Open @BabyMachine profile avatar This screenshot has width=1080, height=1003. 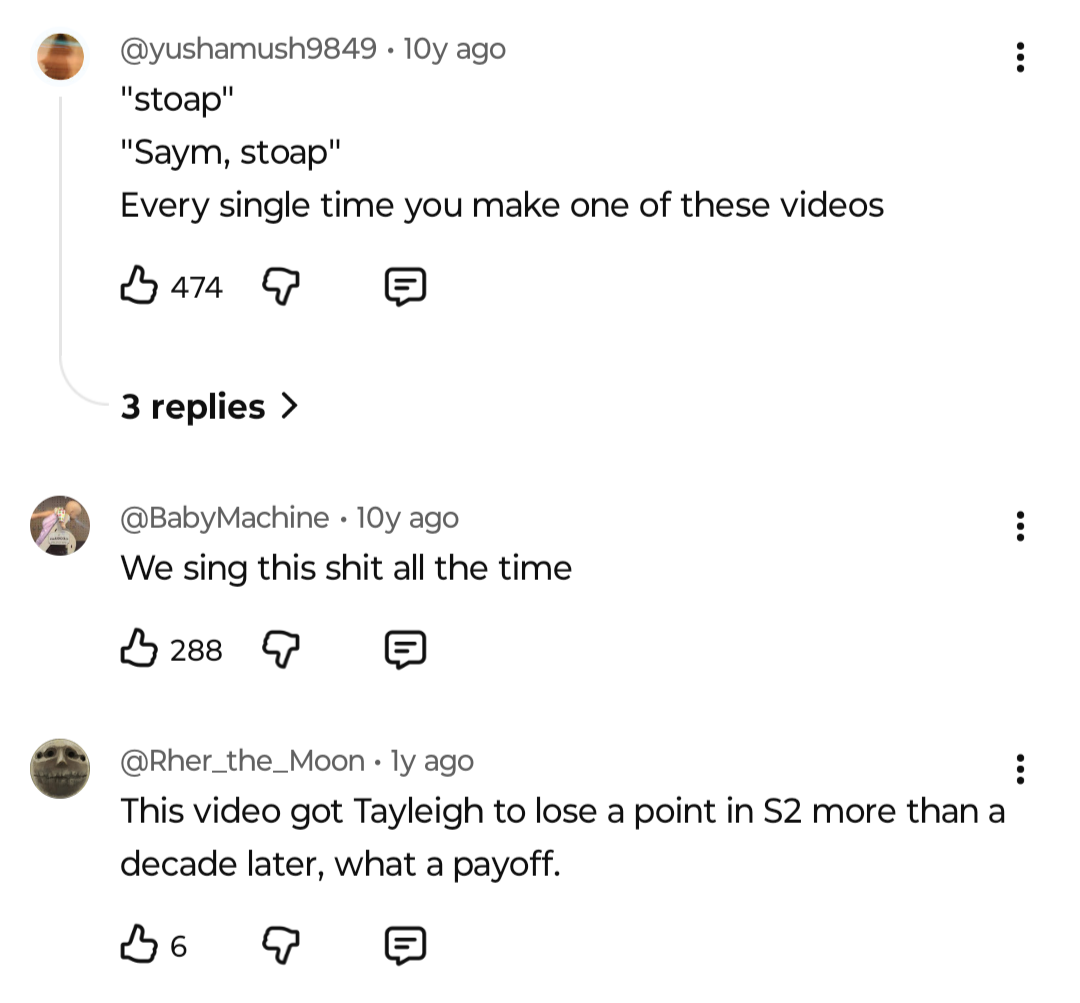[x=61, y=525]
